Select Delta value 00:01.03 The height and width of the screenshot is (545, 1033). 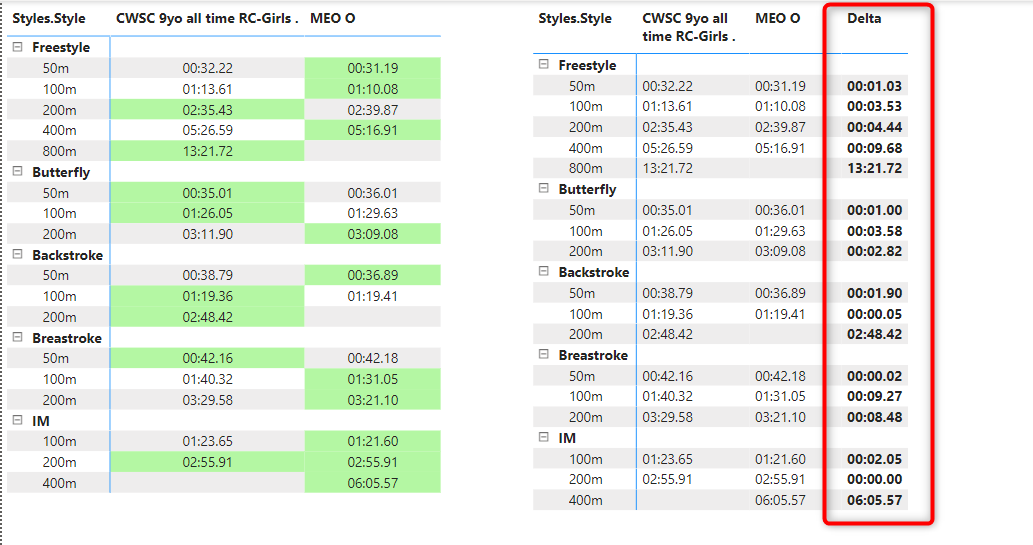pos(874,86)
